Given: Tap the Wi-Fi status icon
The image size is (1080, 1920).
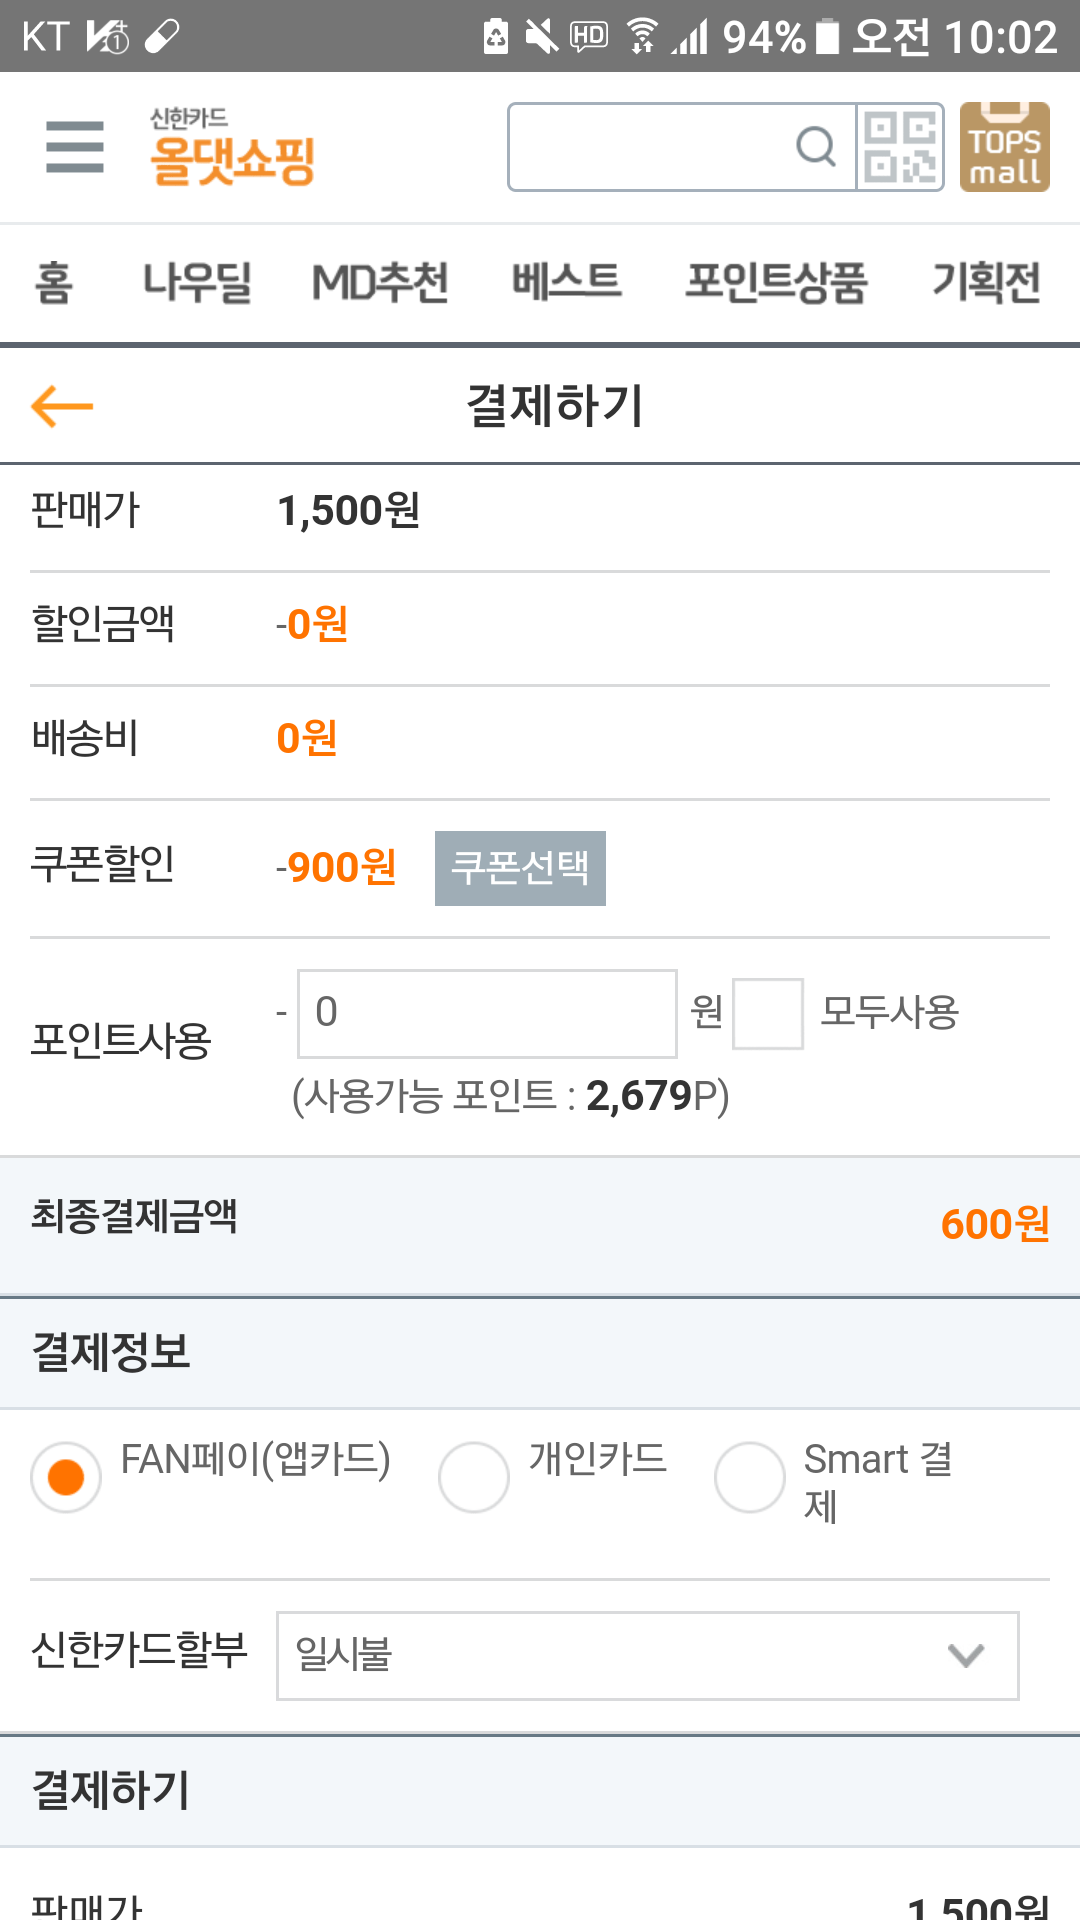Looking at the screenshot, I should point(642,36).
